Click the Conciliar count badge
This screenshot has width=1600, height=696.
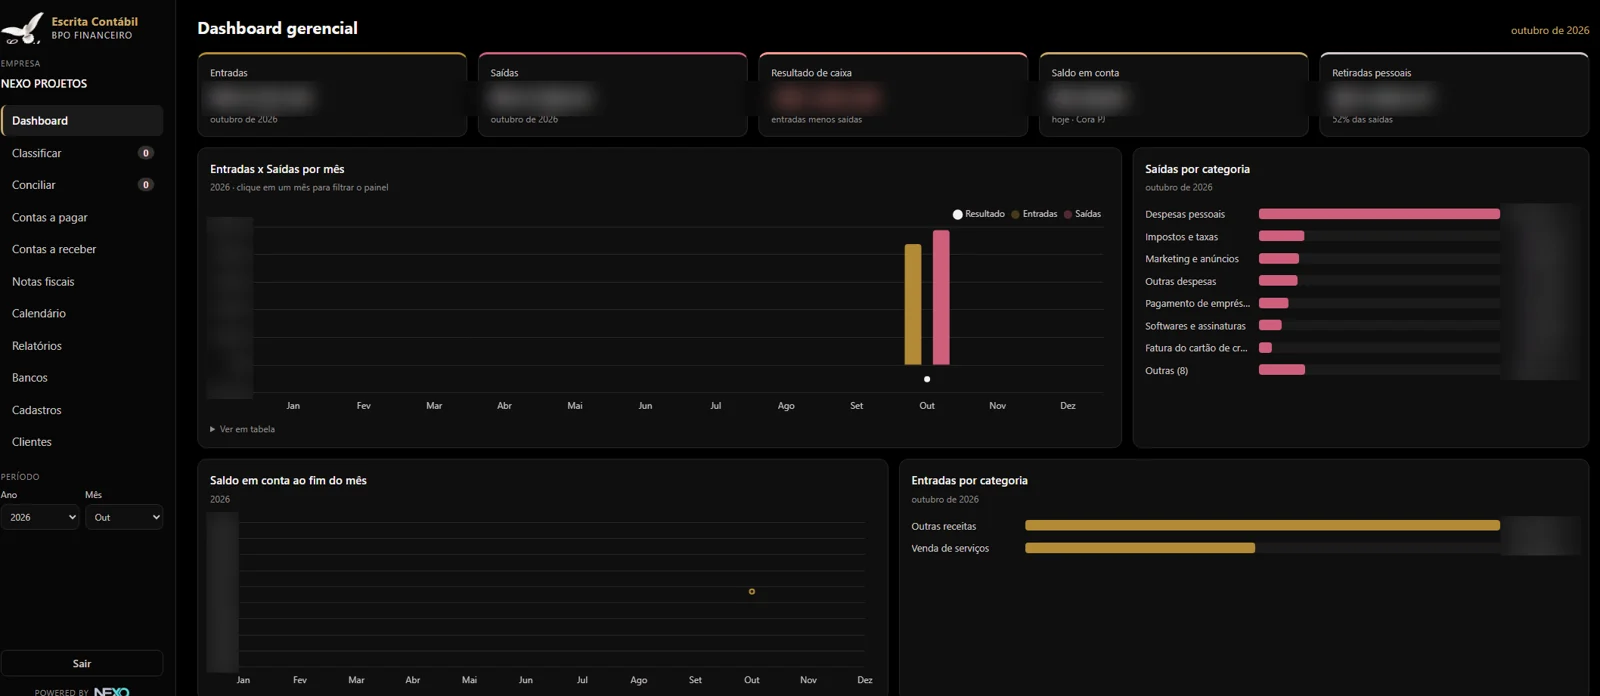146,185
